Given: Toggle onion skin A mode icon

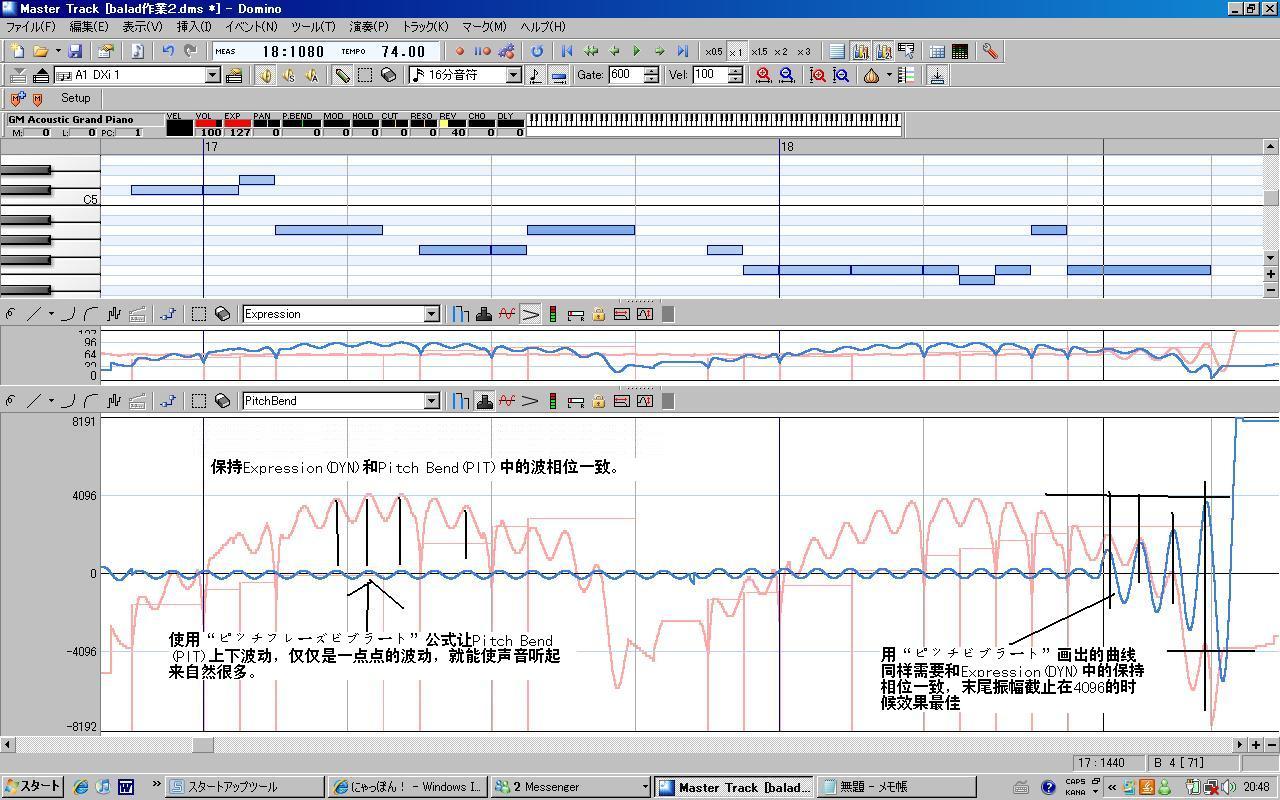Looking at the screenshot, I should pyautogui.click(x=312, y=75).
